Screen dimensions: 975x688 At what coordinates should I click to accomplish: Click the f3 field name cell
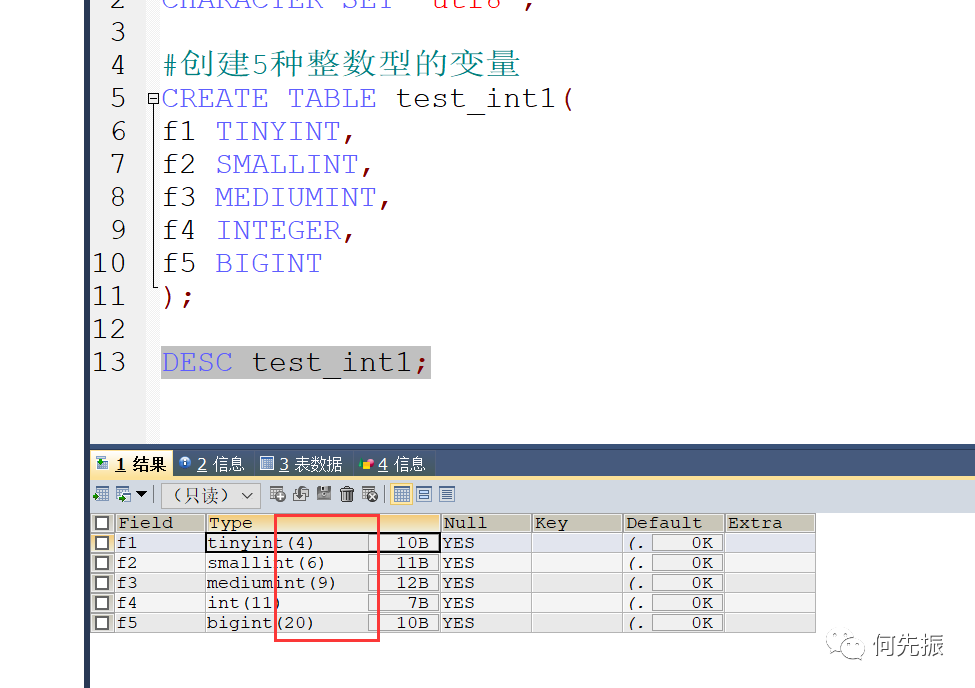[160, 583]
